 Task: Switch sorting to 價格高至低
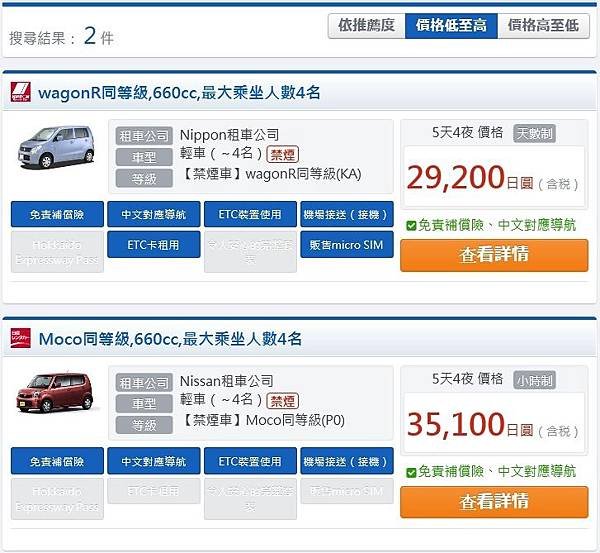click(543, 26)
